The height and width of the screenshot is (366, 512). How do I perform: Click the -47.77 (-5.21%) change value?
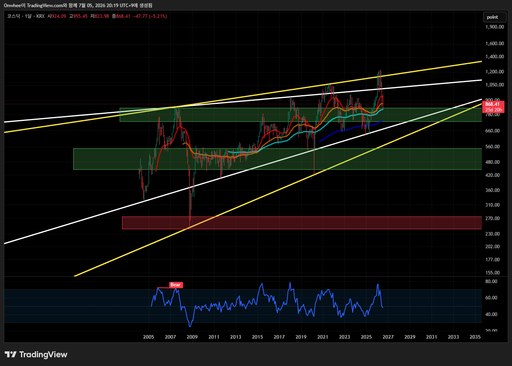tap(150, 16)
